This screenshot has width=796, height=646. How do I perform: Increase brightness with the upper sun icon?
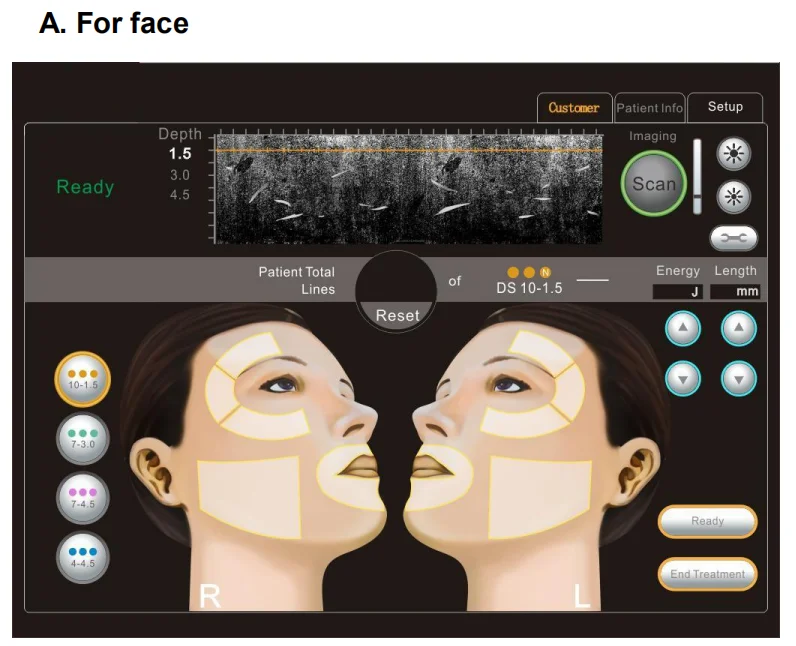pos(734,153)
